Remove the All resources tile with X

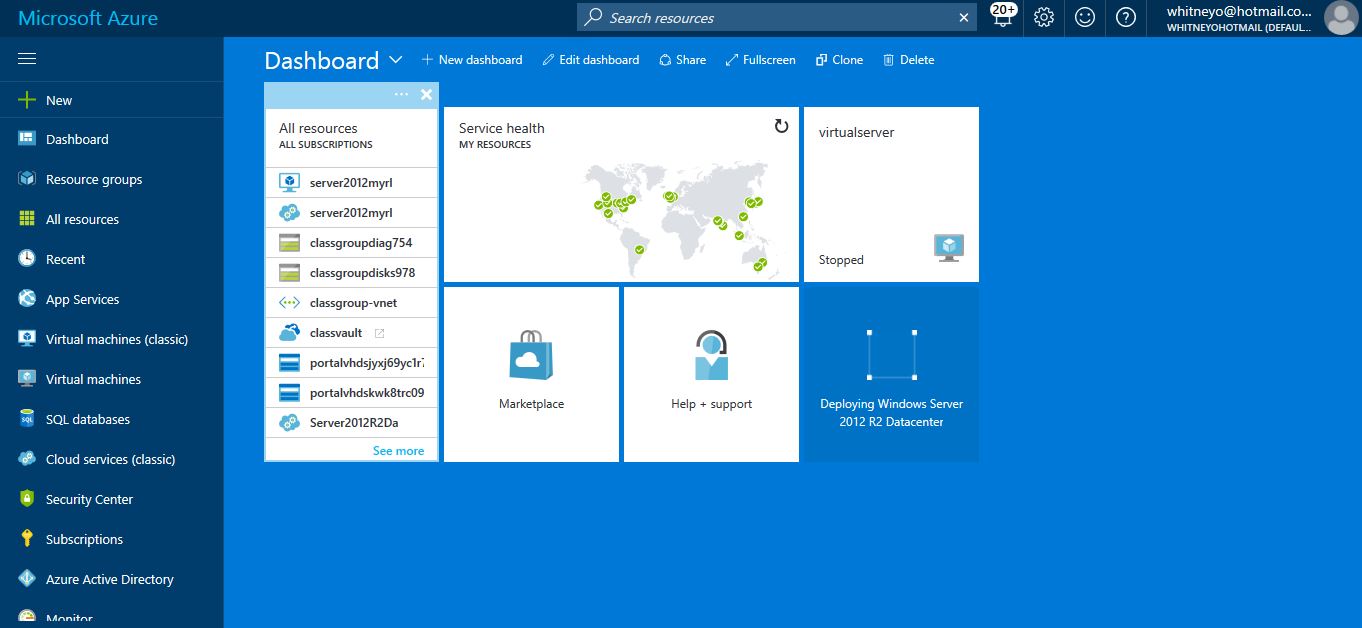click(426, 94)
